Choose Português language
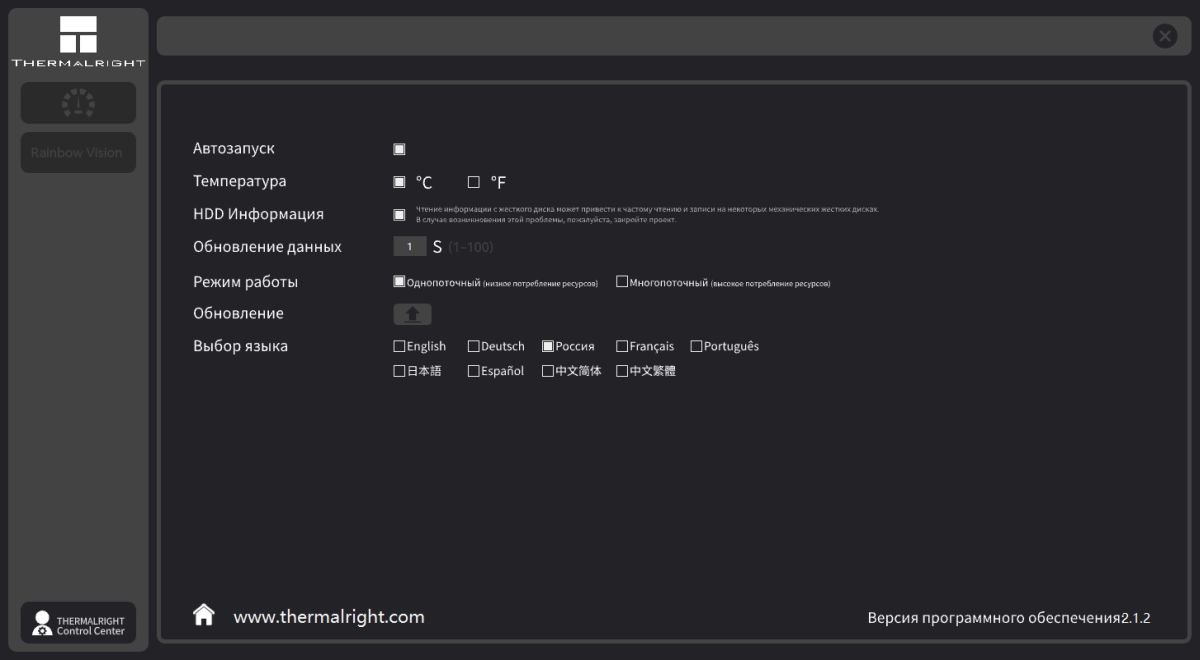The height and width of the screenshot is (660, 1200). 696,346
